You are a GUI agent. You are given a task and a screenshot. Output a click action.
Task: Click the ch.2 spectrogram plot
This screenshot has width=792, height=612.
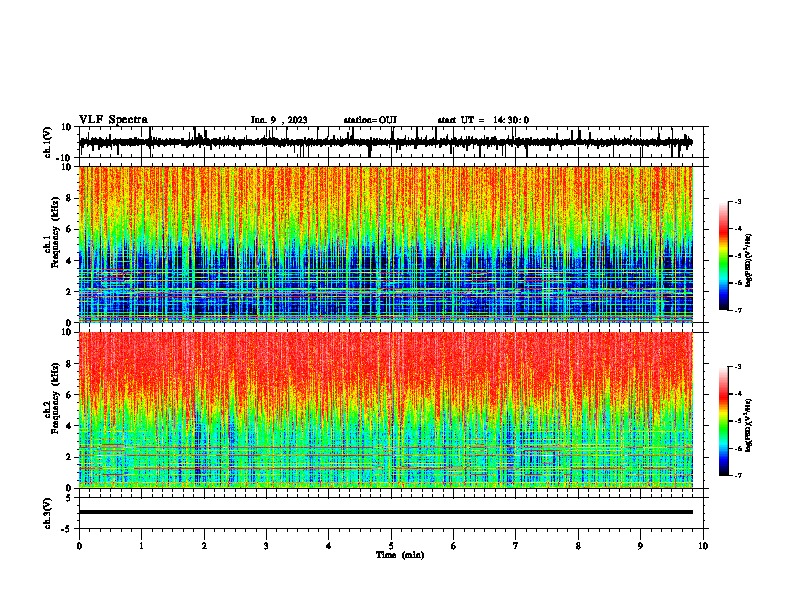(x=386, y=410)
